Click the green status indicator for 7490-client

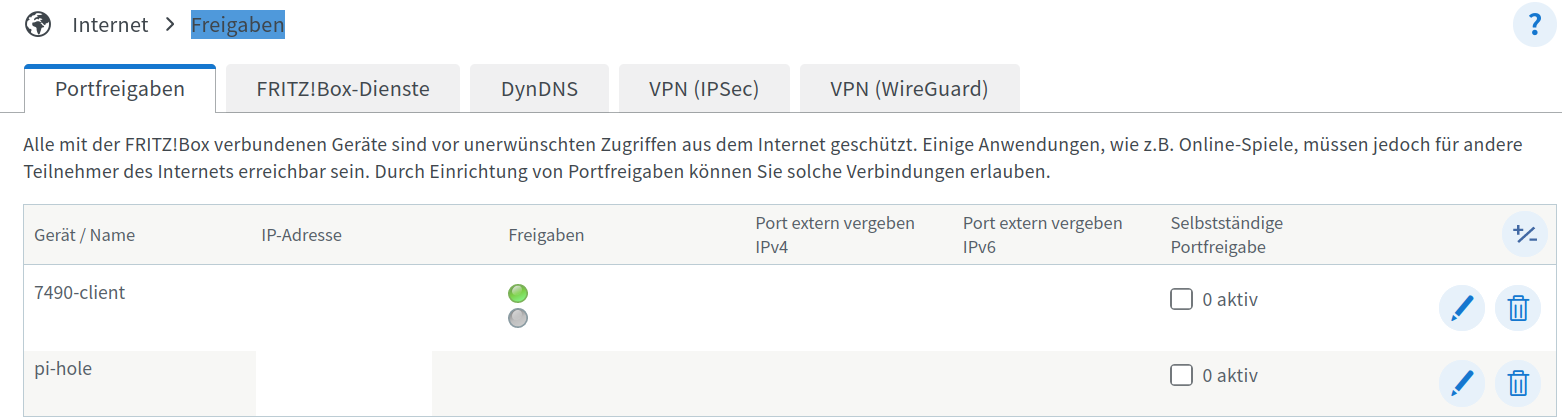coord(518,294)
